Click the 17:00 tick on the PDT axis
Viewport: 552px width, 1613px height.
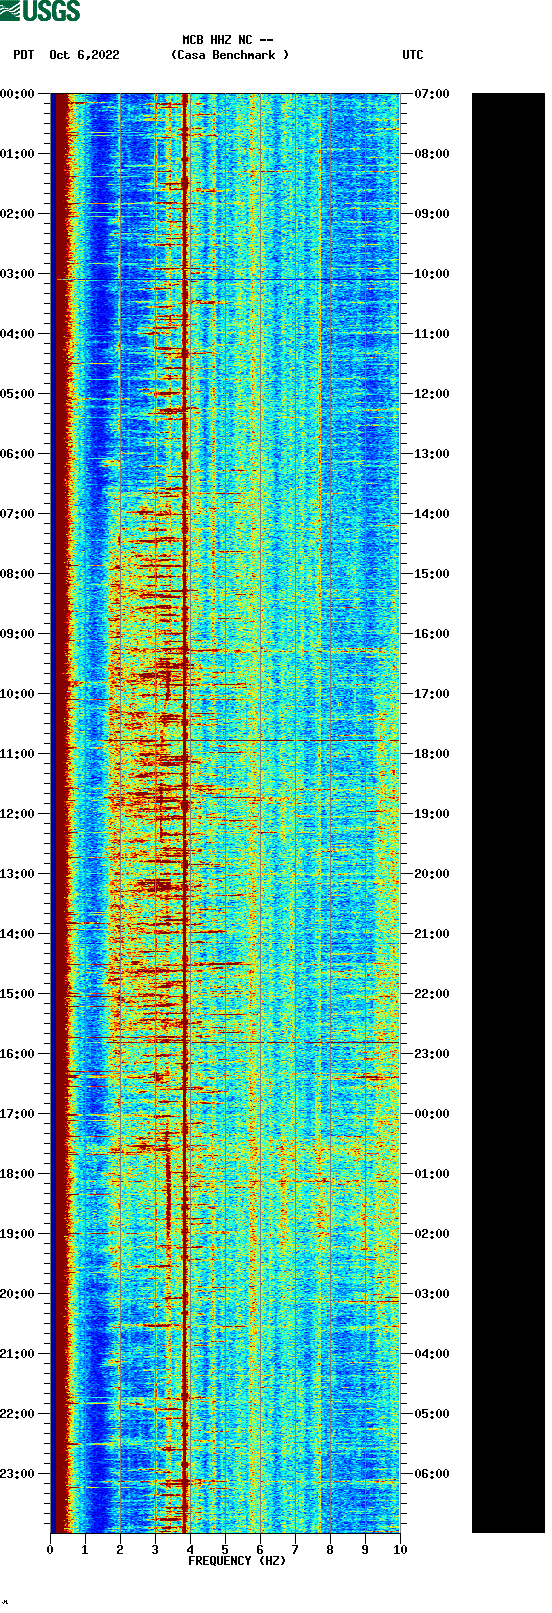pyautogui.click(x=18, y=1114)
